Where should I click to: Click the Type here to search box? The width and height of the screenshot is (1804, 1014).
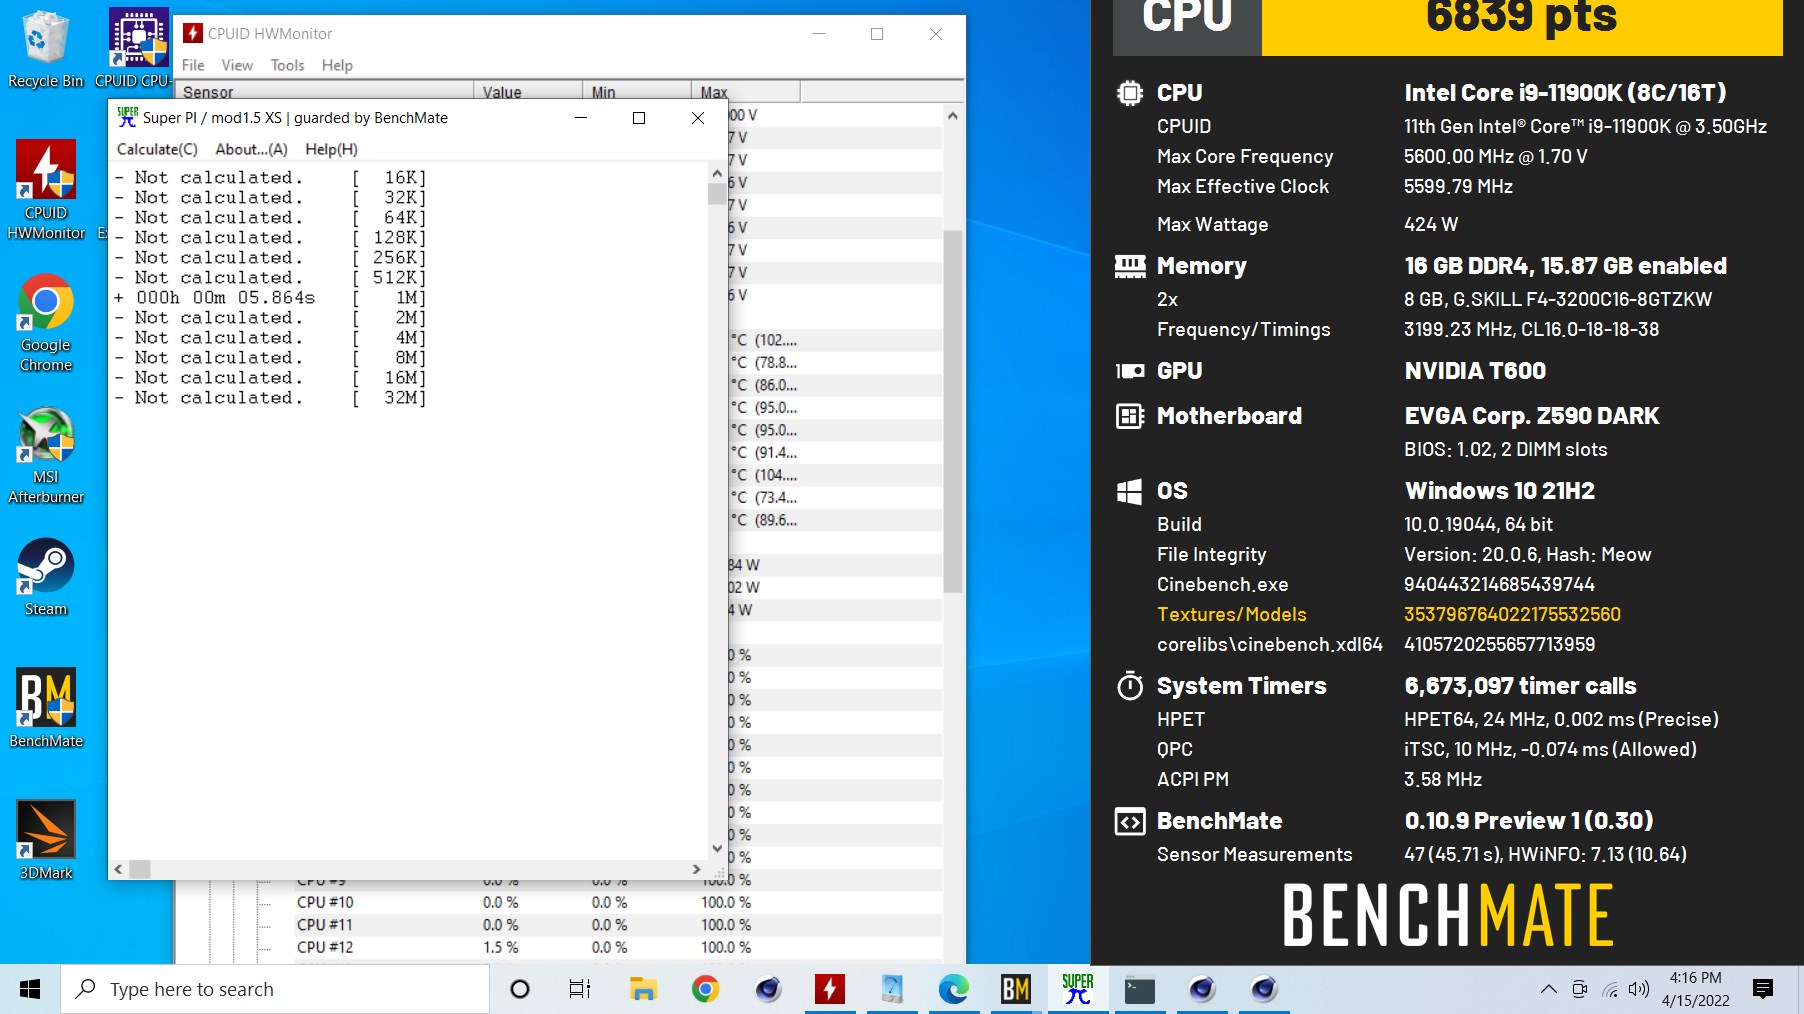[x=275, y=989]
